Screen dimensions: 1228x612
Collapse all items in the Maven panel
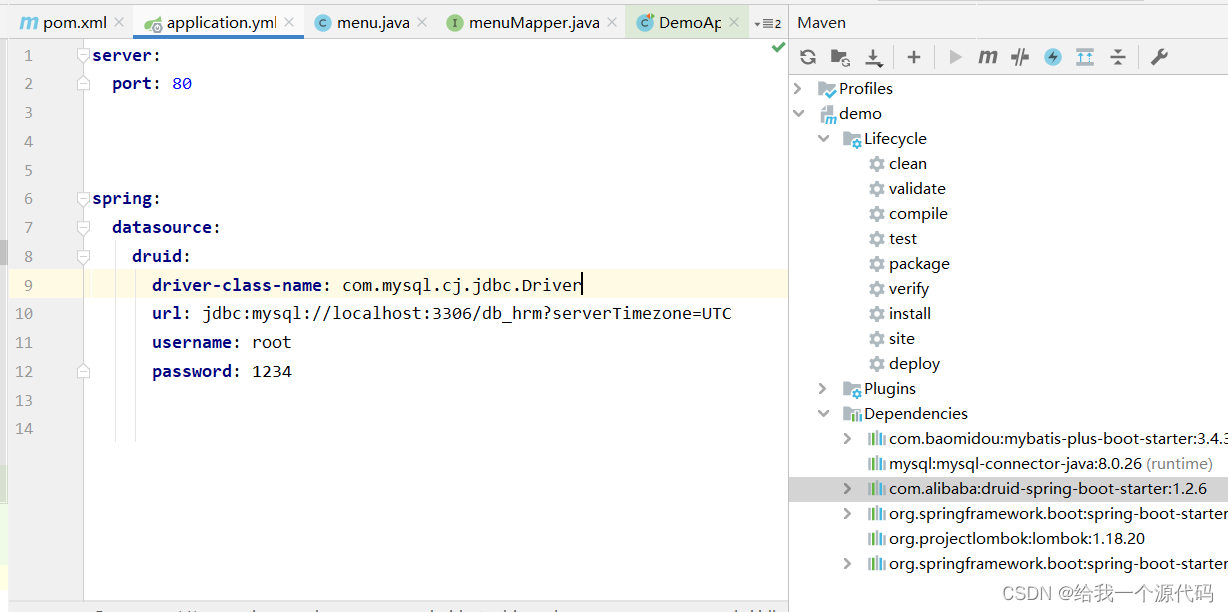point(1118,57)
